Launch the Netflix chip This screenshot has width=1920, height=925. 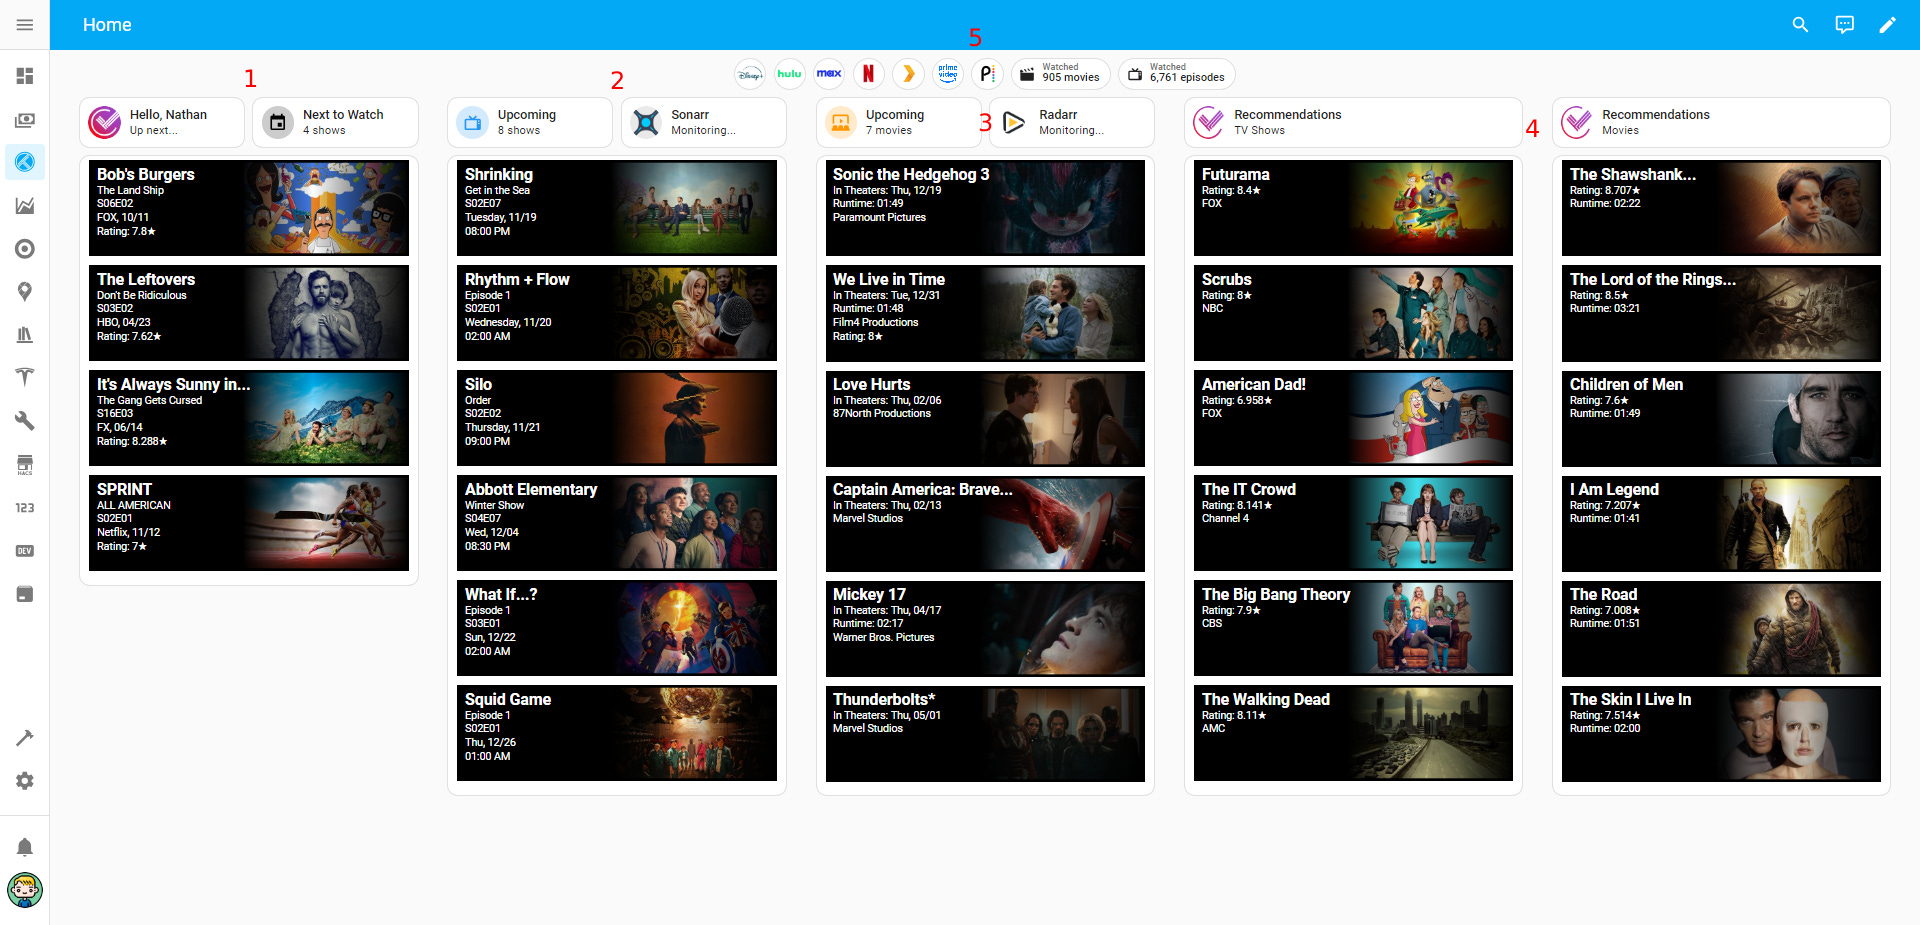868,74
